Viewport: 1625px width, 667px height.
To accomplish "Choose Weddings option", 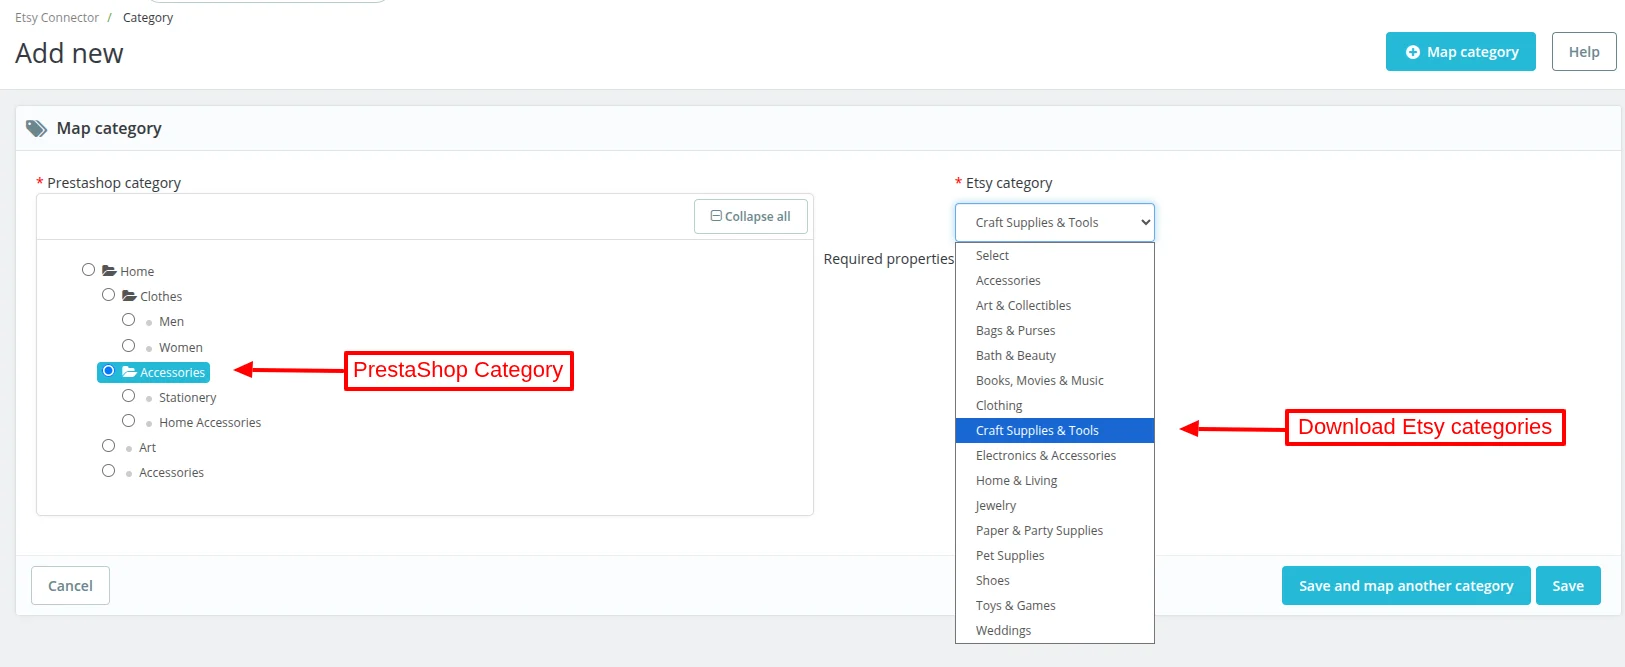I will click(1055, 631).
